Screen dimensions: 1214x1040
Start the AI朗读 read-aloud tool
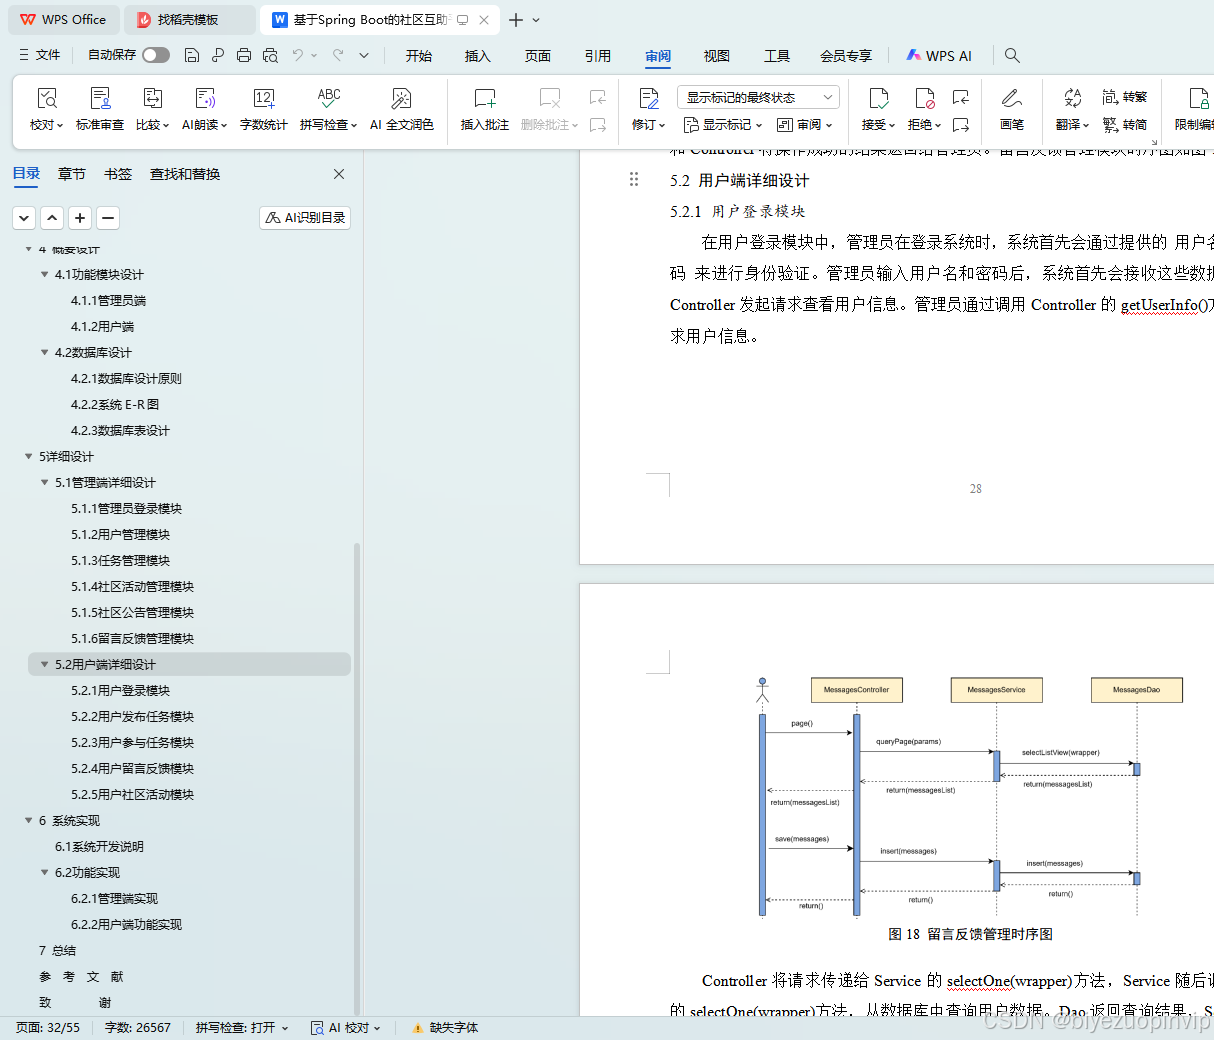[205, 109]
